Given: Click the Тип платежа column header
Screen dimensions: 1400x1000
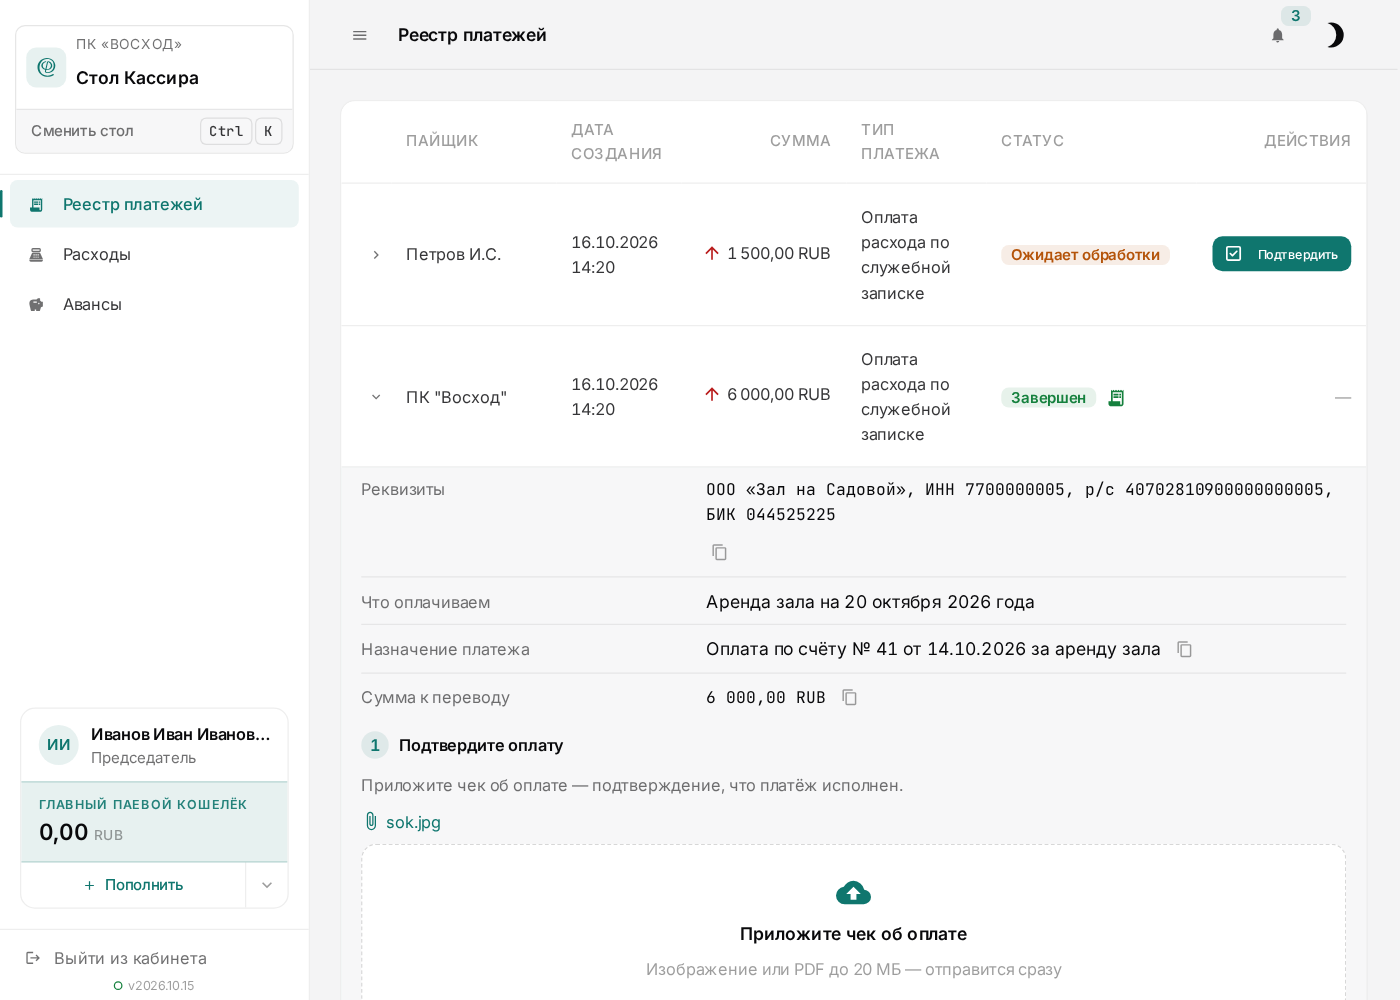Looking at the screenshot, I should coord(900,142).
